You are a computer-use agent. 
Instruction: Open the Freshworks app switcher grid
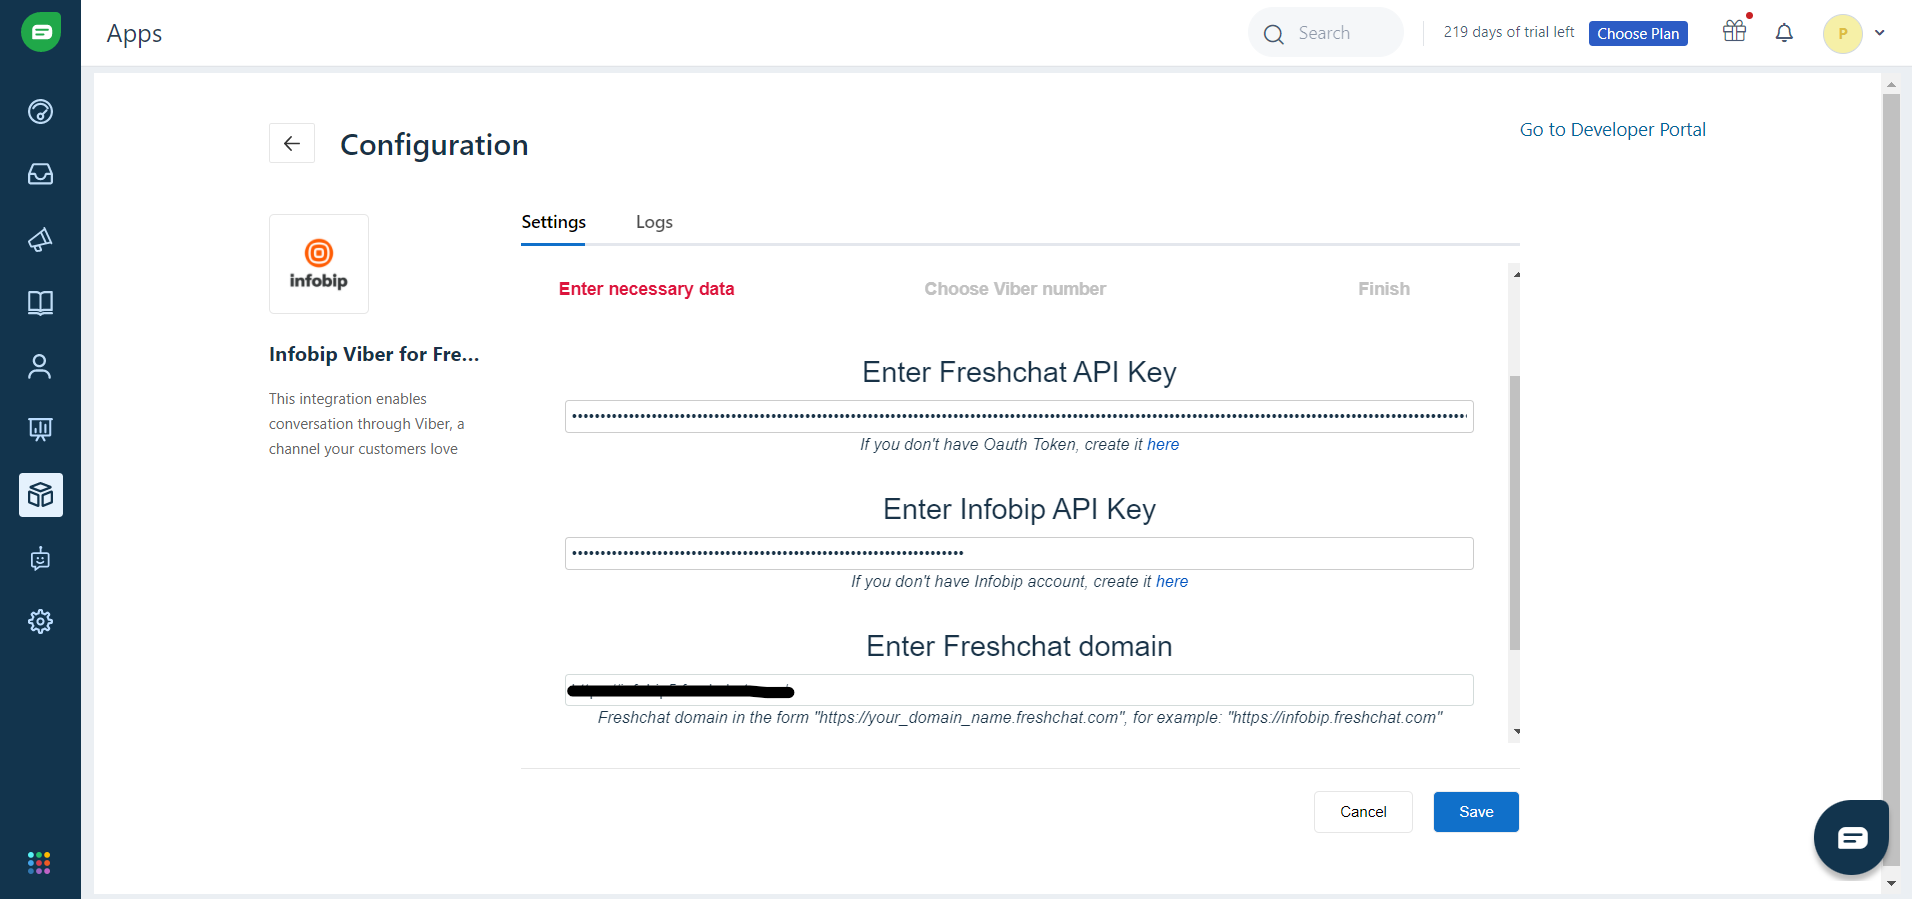[x=39, y=863]
